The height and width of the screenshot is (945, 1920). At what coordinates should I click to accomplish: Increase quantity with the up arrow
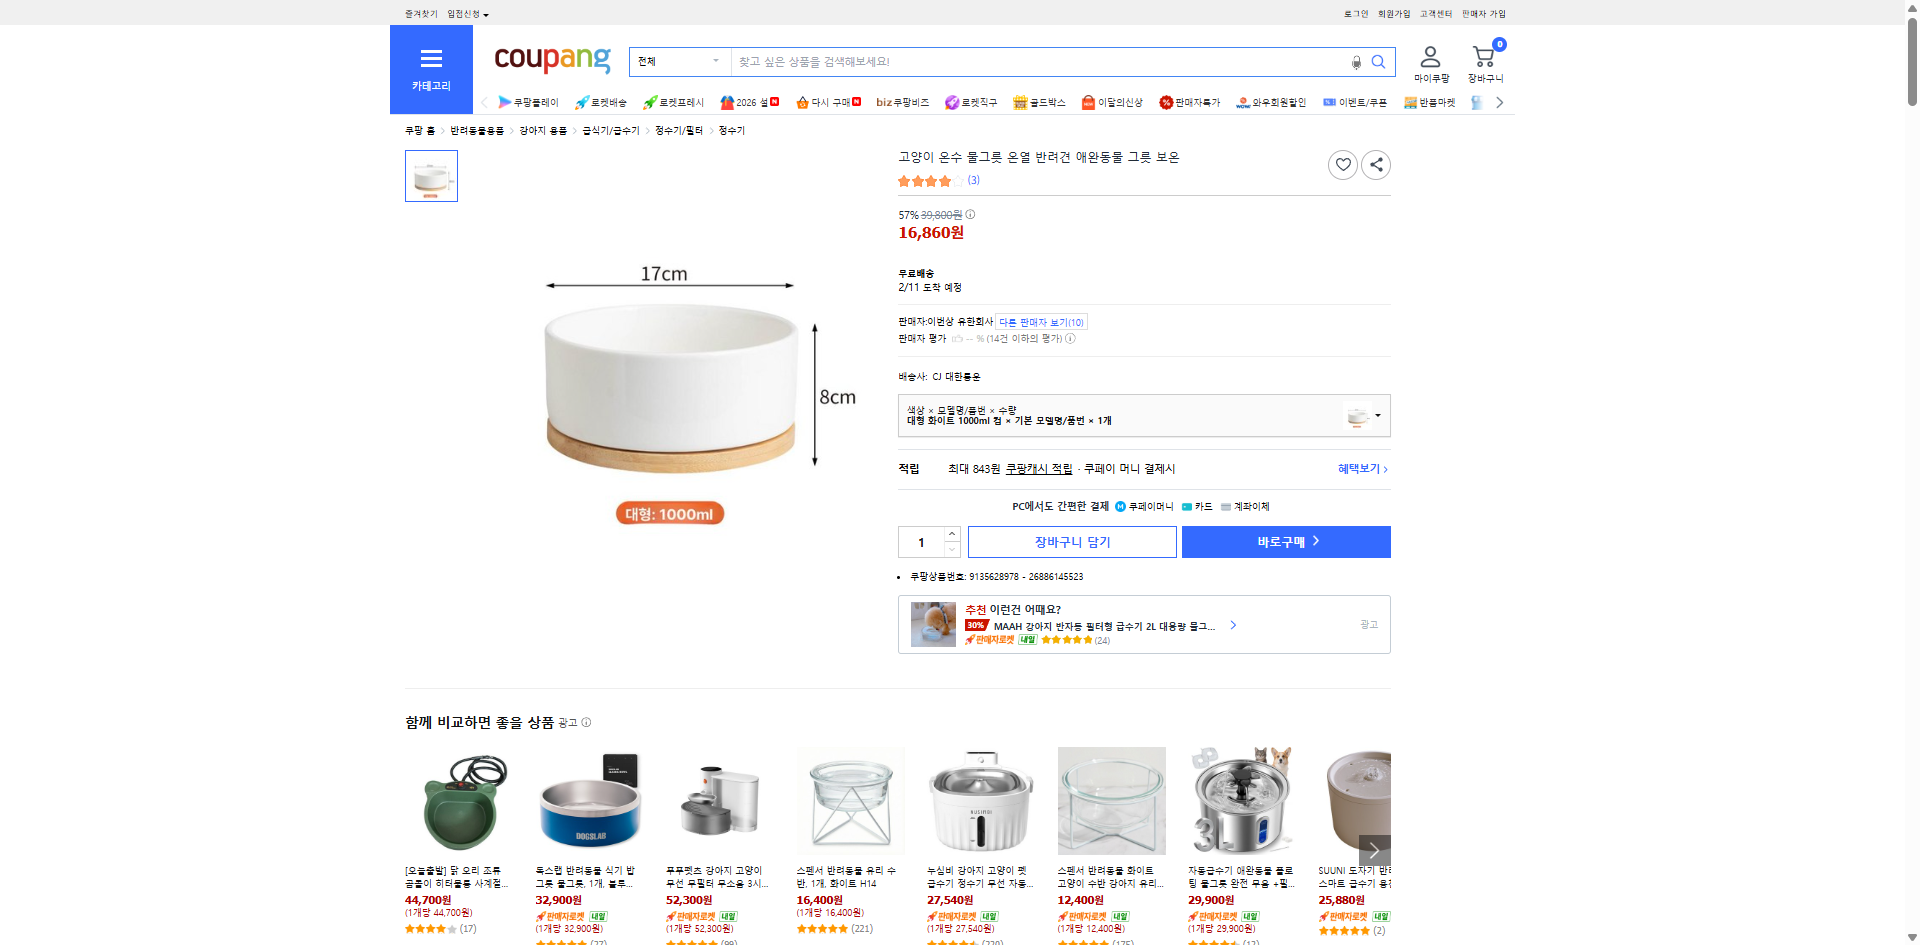pyautogui.click(x=952, y=534)
